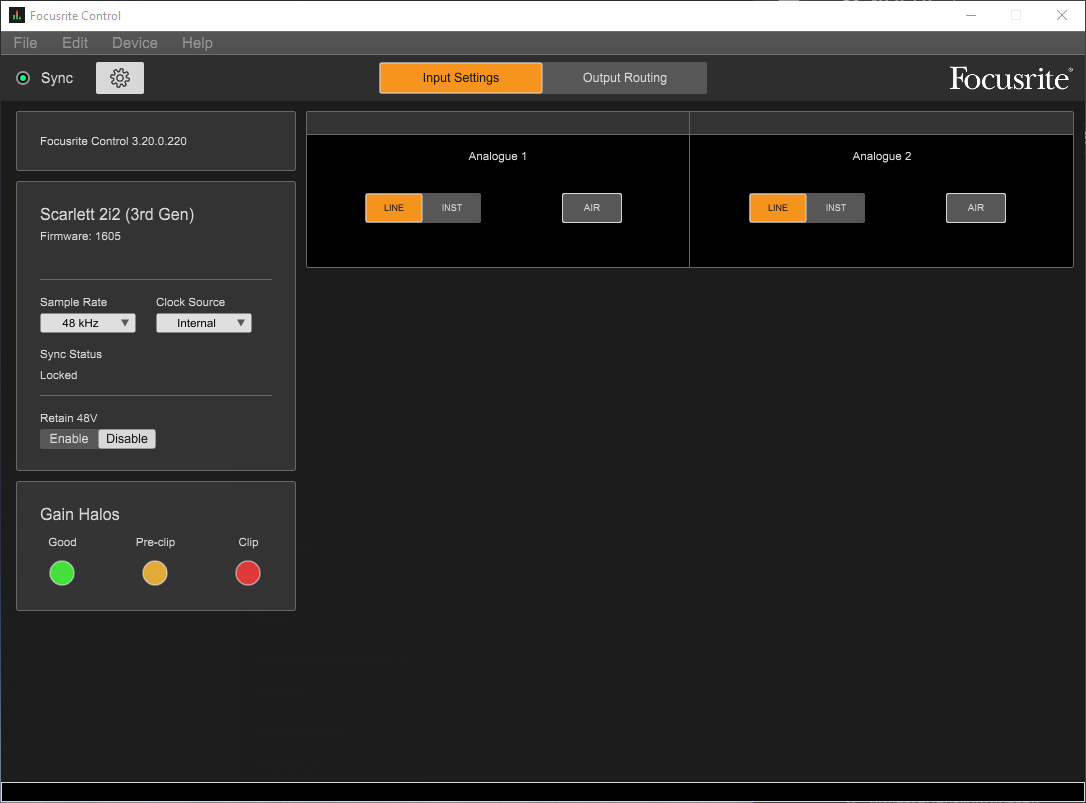Close the Focusrite Control window

(1062, 15)
